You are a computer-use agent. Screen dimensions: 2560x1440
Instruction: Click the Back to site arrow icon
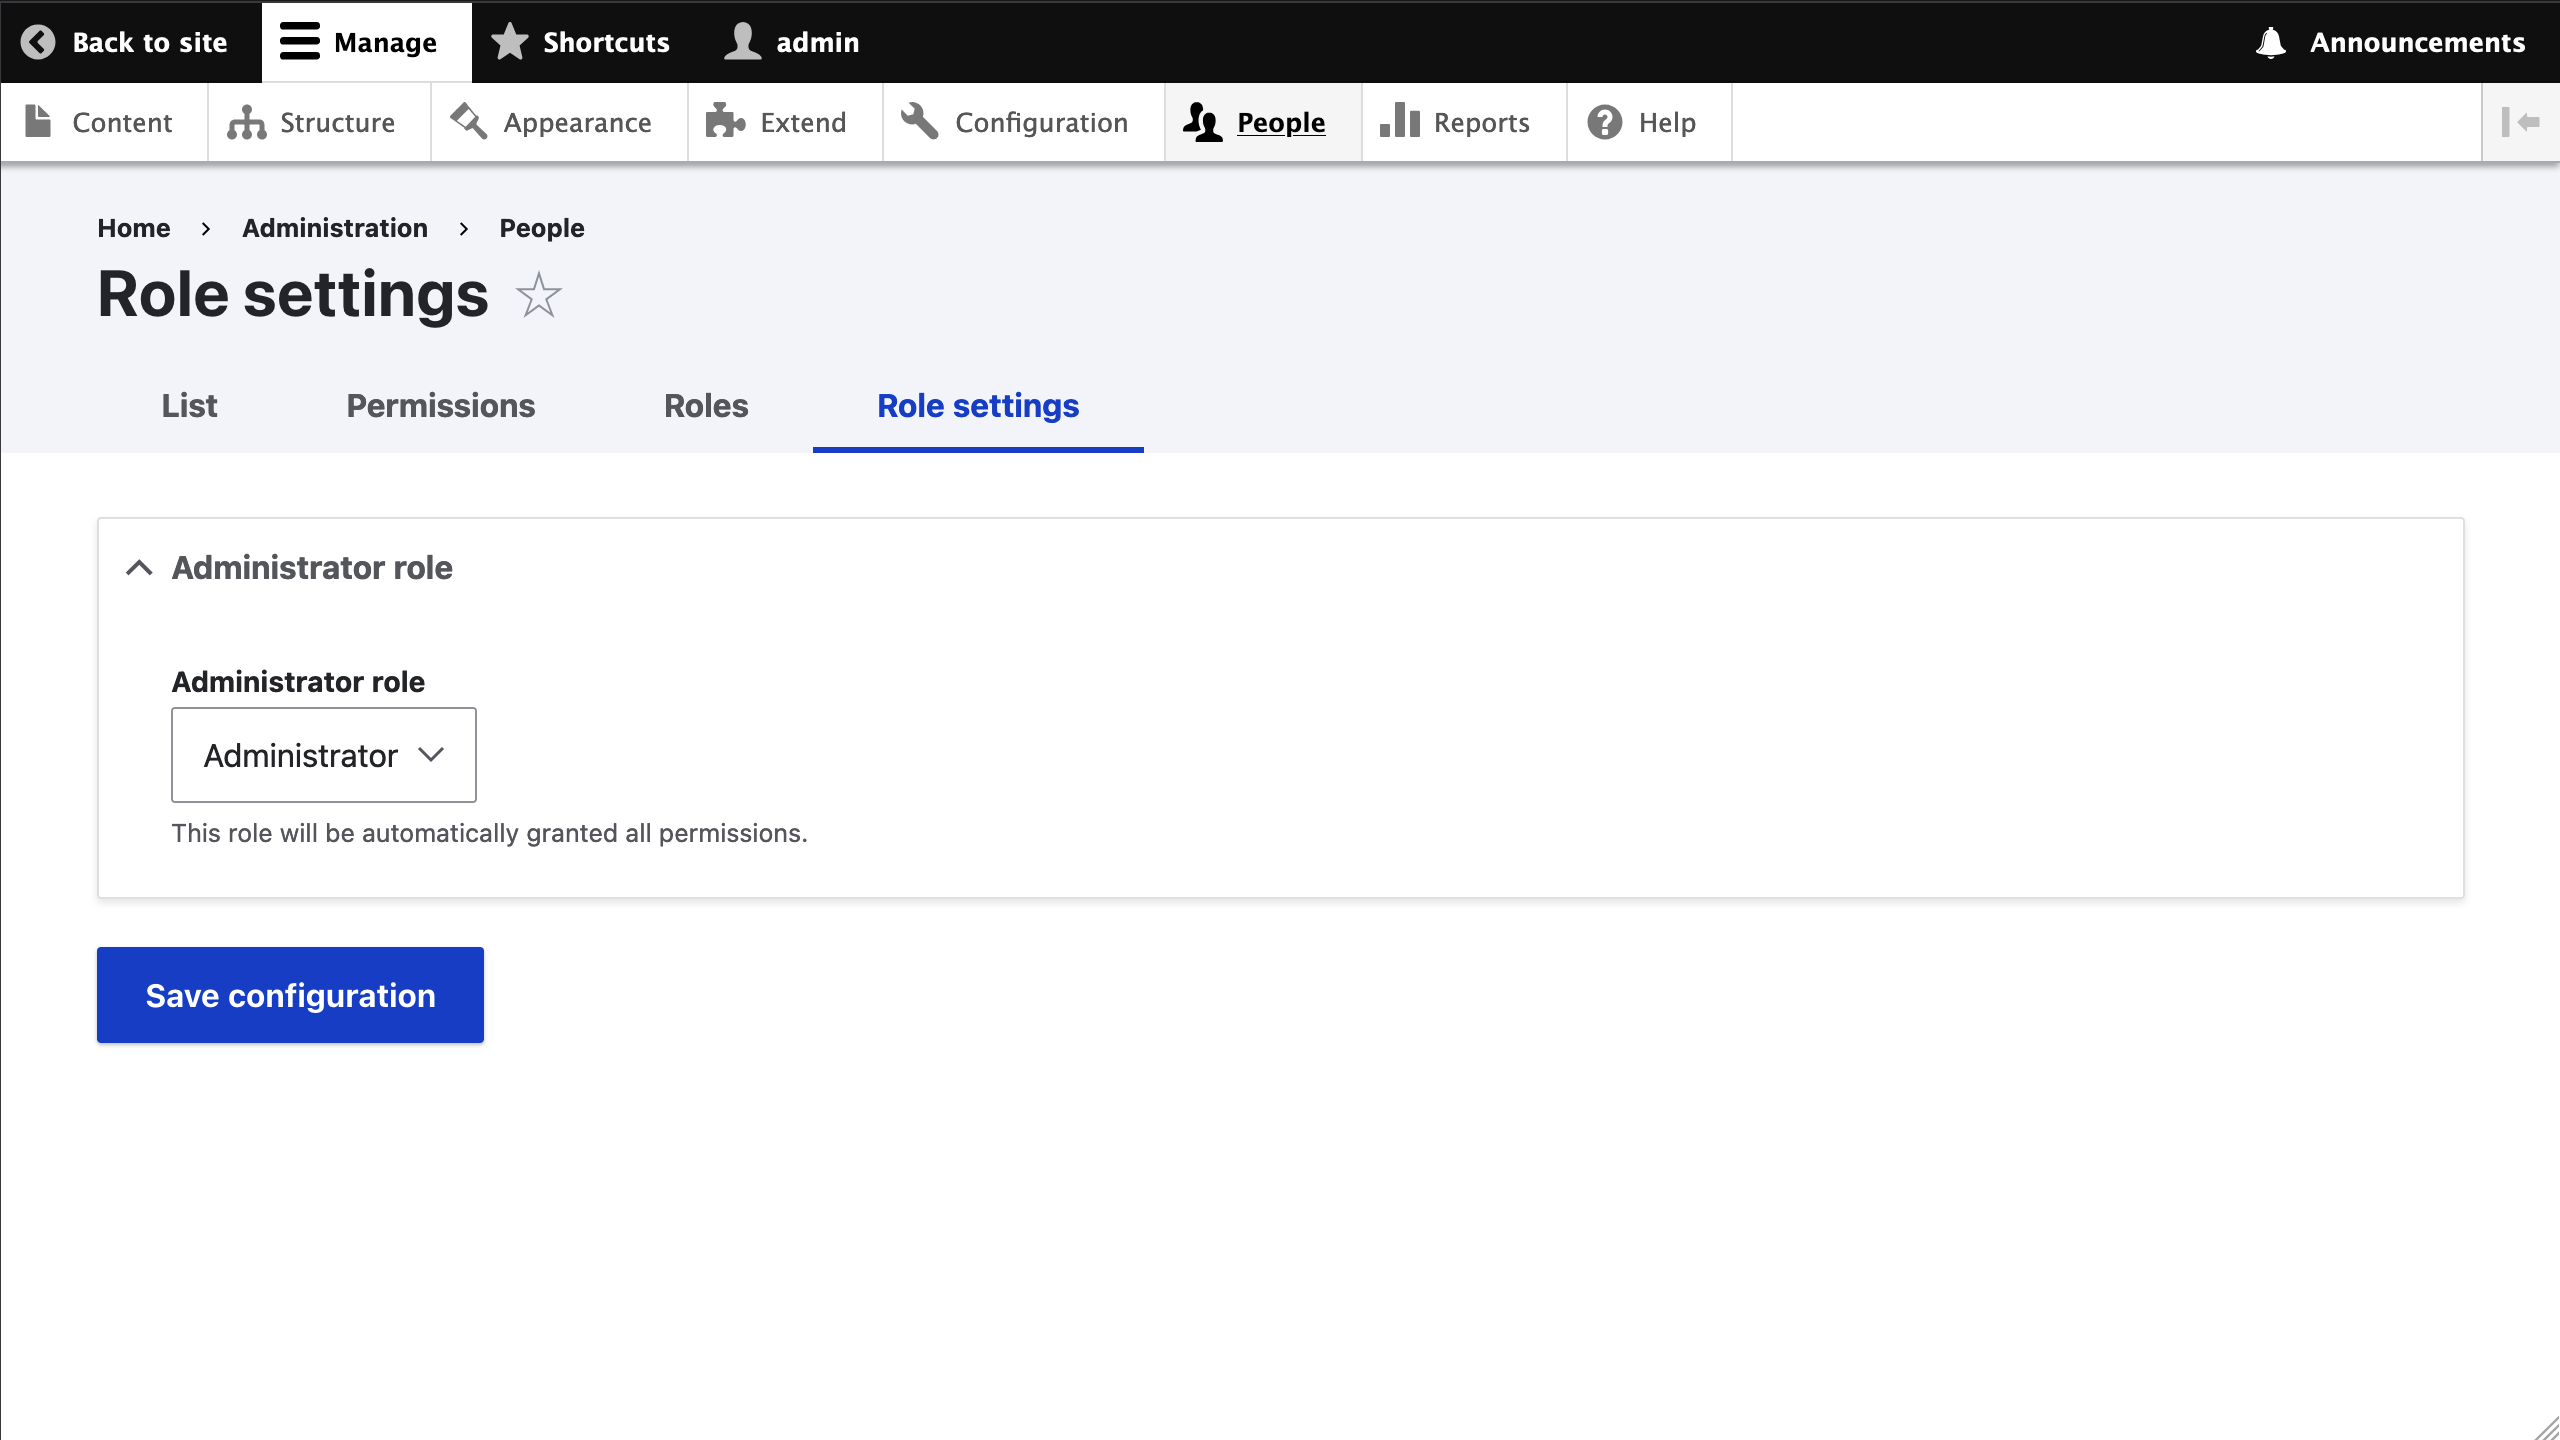coord(38,42)
